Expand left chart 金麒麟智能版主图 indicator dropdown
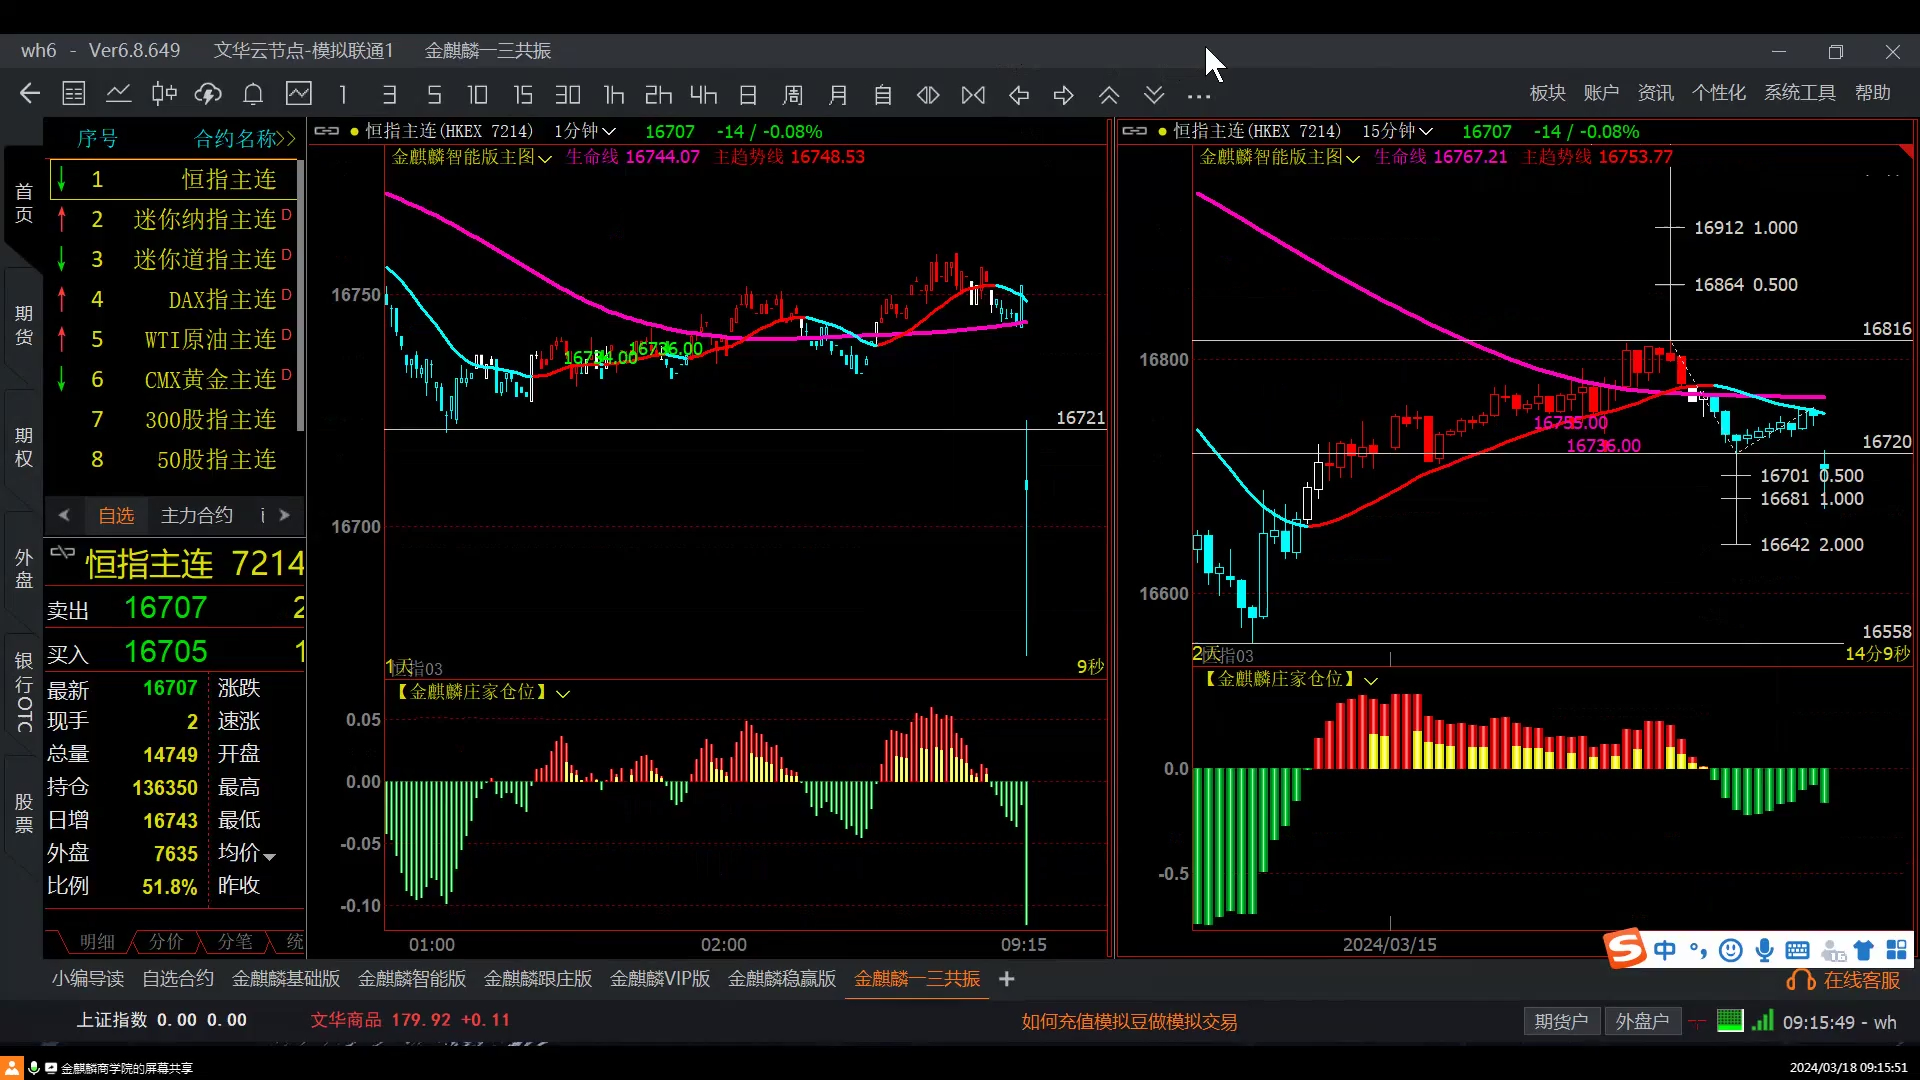The image size is (1920, 1080). [x=545, y=158]
